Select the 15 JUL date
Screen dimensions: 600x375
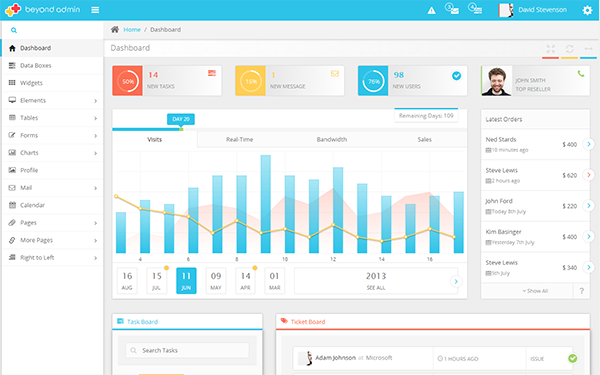coord(157,281)
